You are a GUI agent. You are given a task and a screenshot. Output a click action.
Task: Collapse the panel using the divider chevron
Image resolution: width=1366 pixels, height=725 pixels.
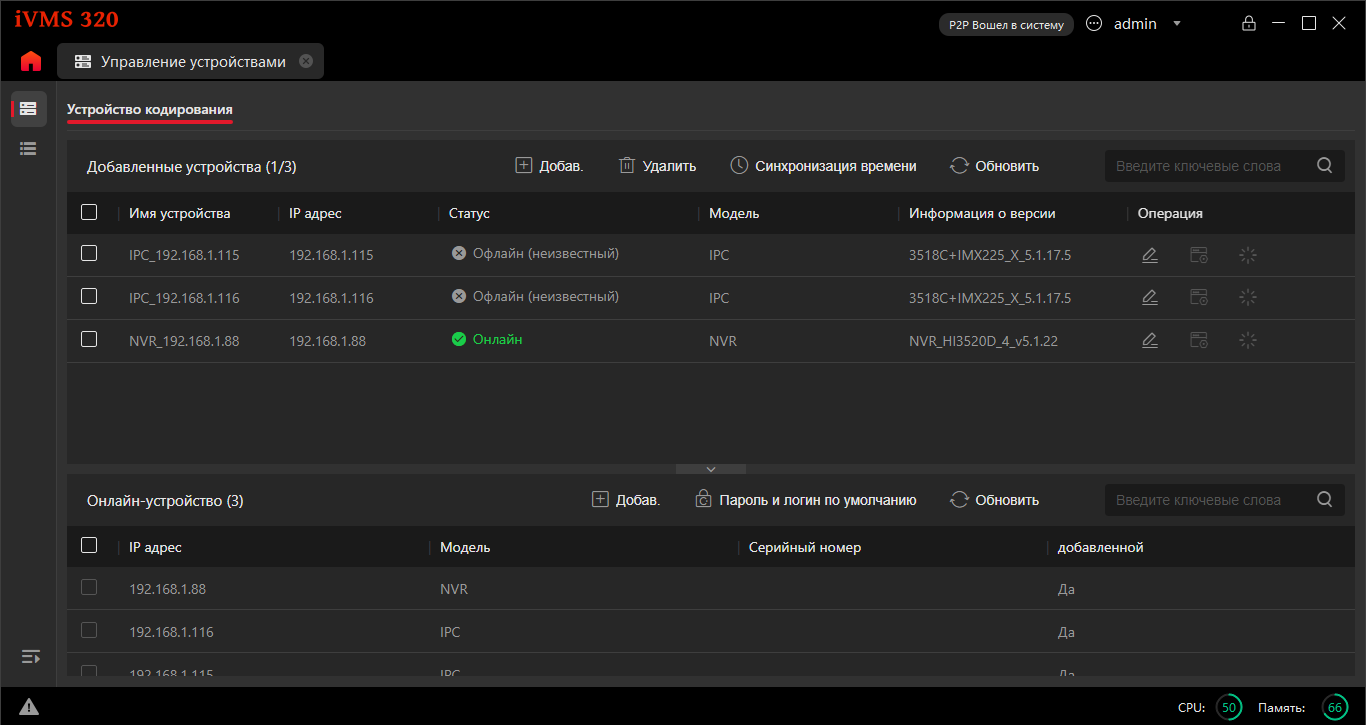click(x=711, y=469)
